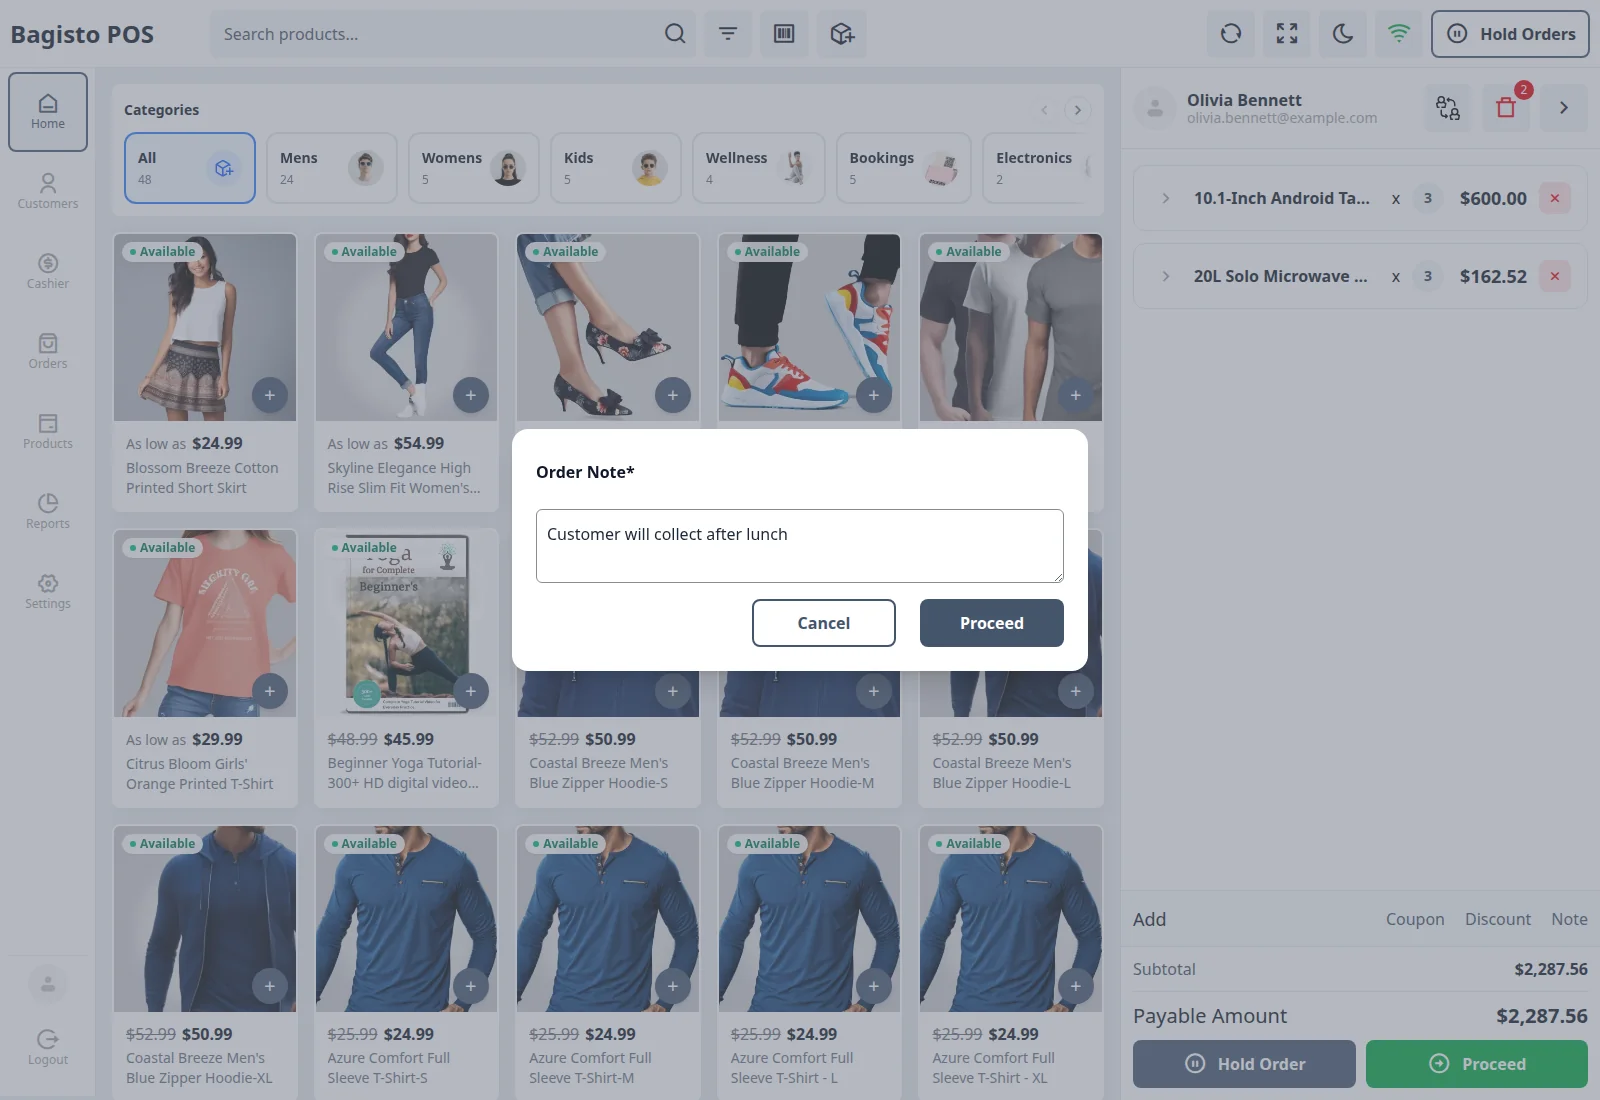Image resolution: width=1600 pixels, height=1100 pixels.
Task: Click the Order Note text area
Action: (800, 546)
